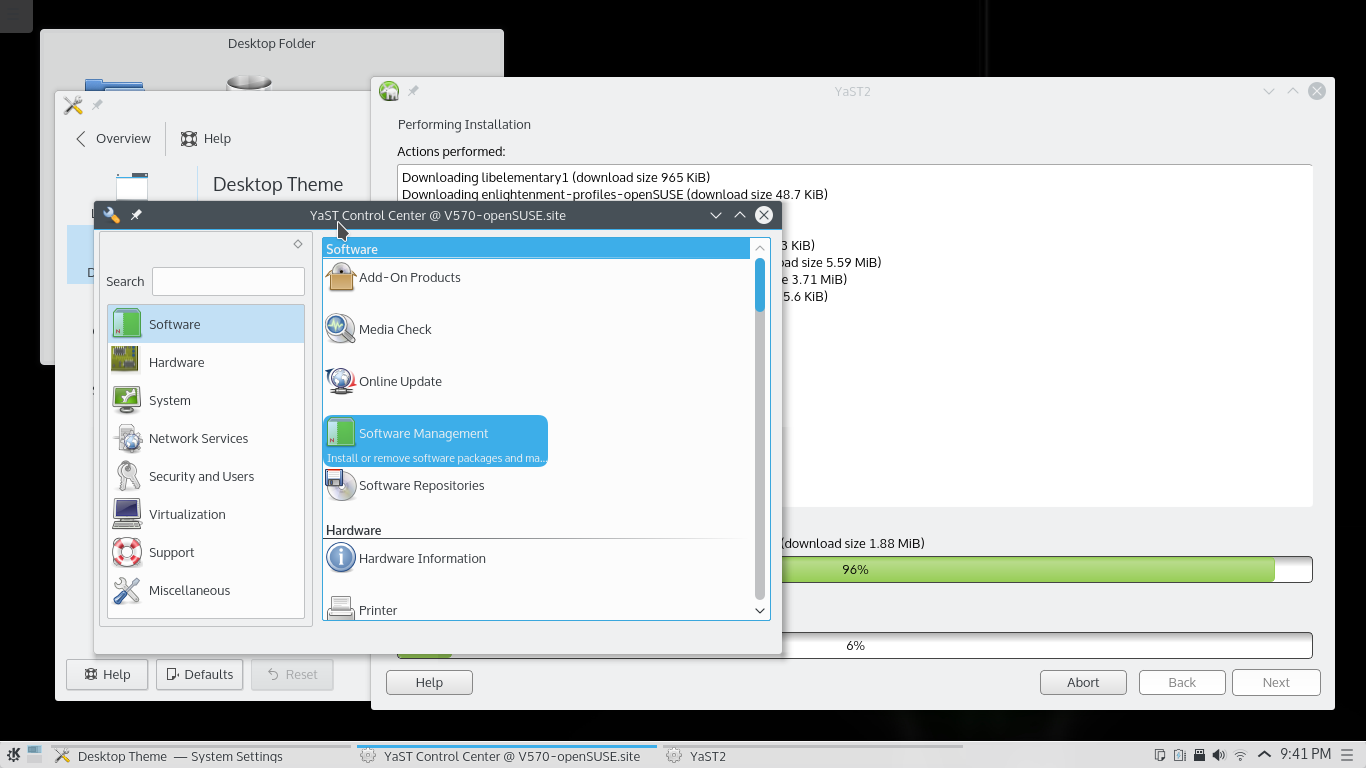Expand hidden system tray icons

tap(1264, 755)
